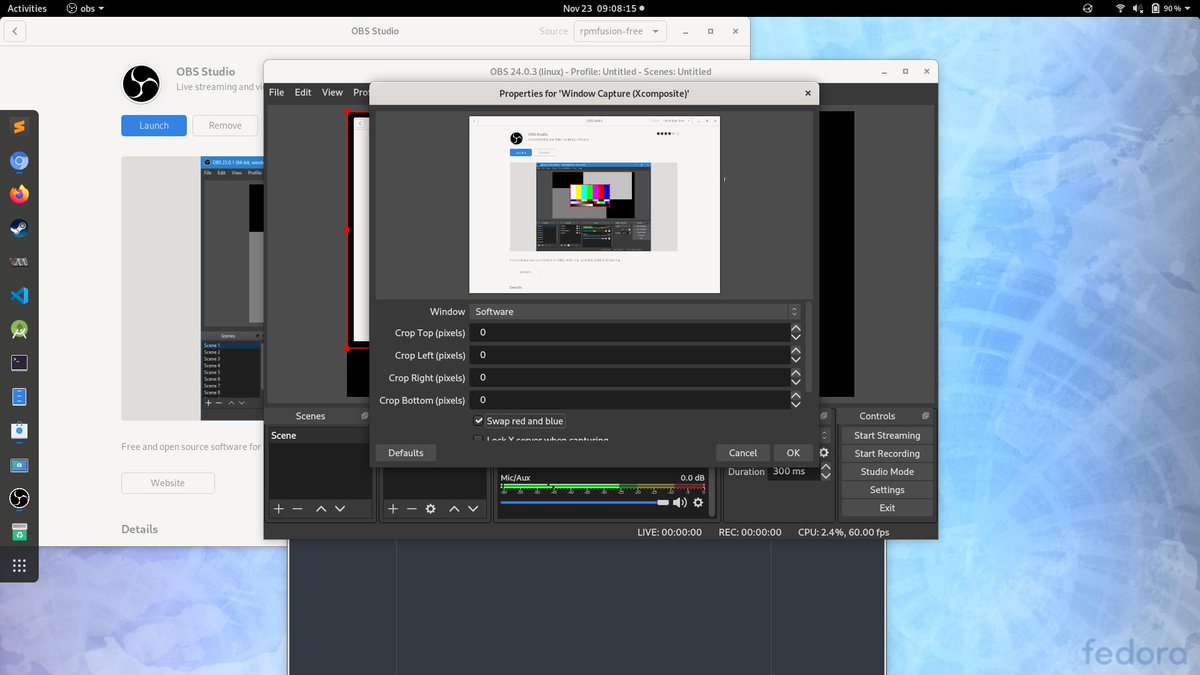Remove the selected scene with minus icon
Image resolution: width=1200 pixels, height=675 pixels.
(x=297, y=509)
